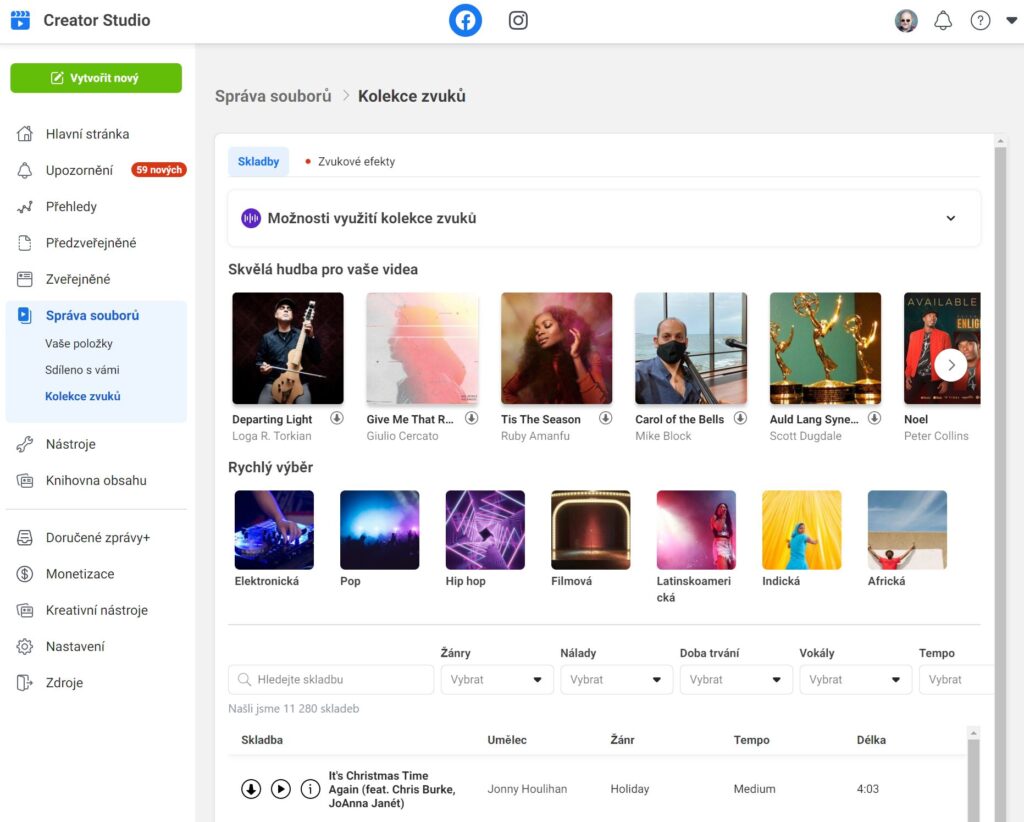Click the Doručené zprávy+ inbox icon
The width and height of the screenshot is (1024, 822).
tap(25, 538)
